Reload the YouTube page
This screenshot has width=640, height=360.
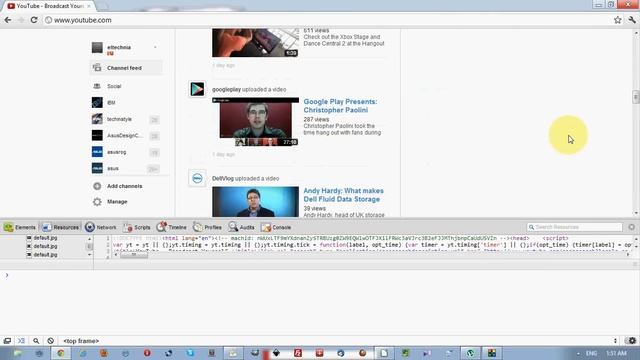point(34,20)
